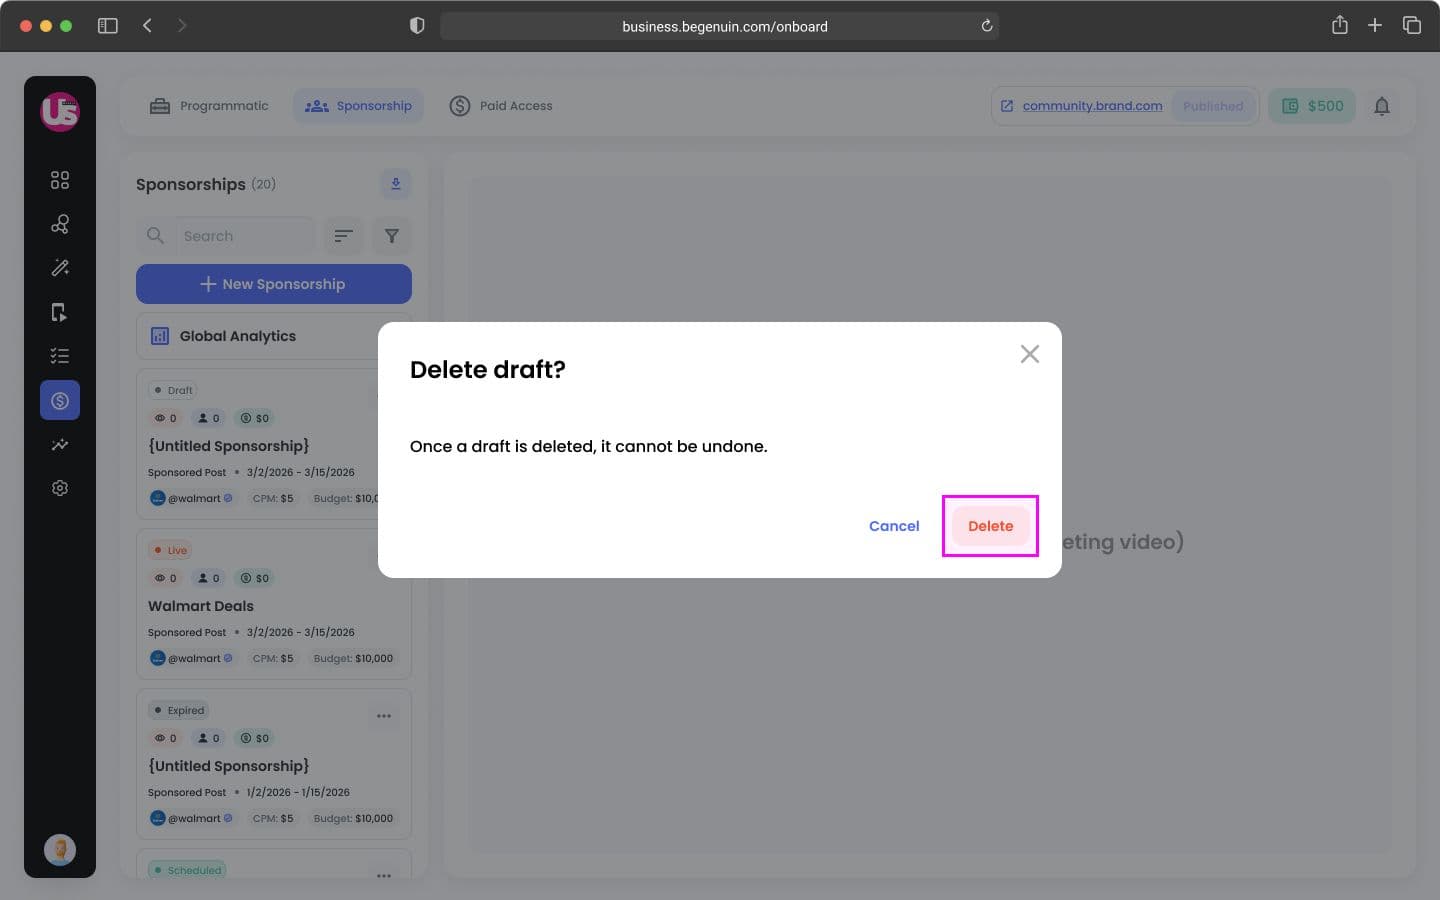1440x900 pixels.
Task: Cancel the delete draft dialog
Action: click(894, 526)
